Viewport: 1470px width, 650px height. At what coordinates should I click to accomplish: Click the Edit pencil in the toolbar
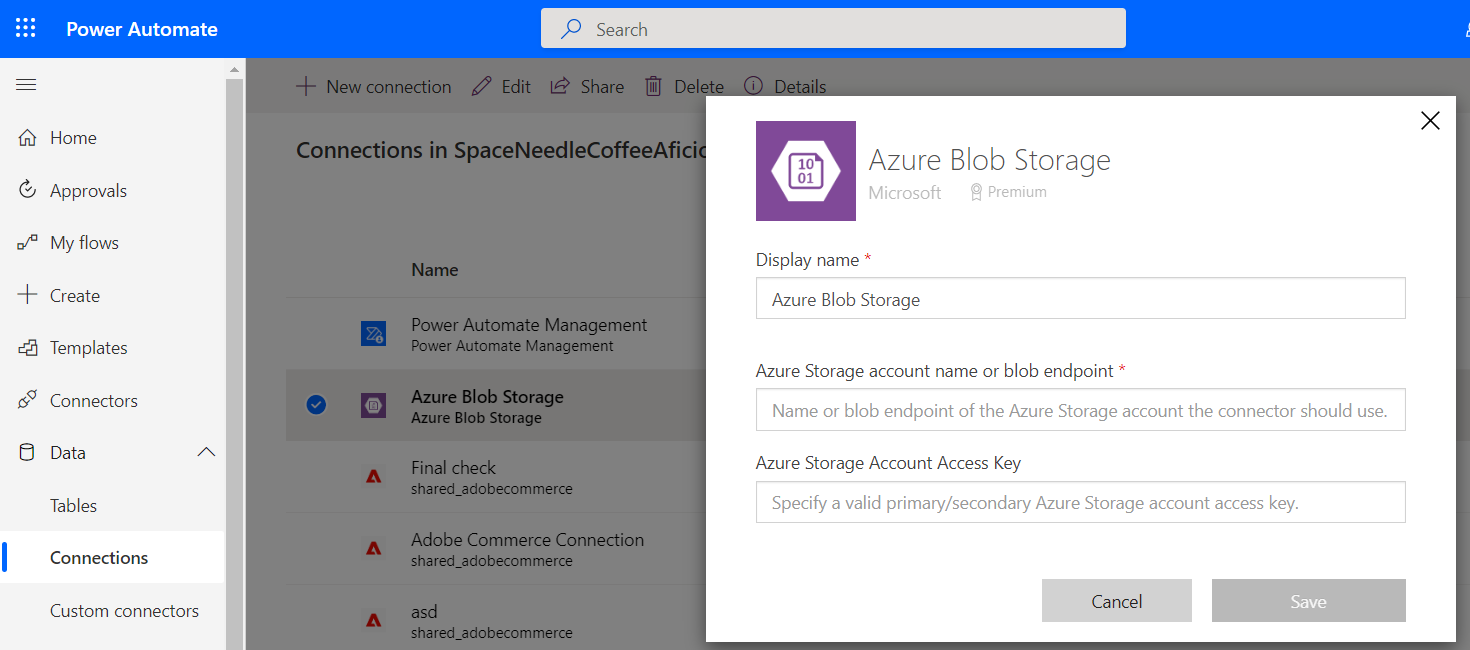[x=481, y=86]
